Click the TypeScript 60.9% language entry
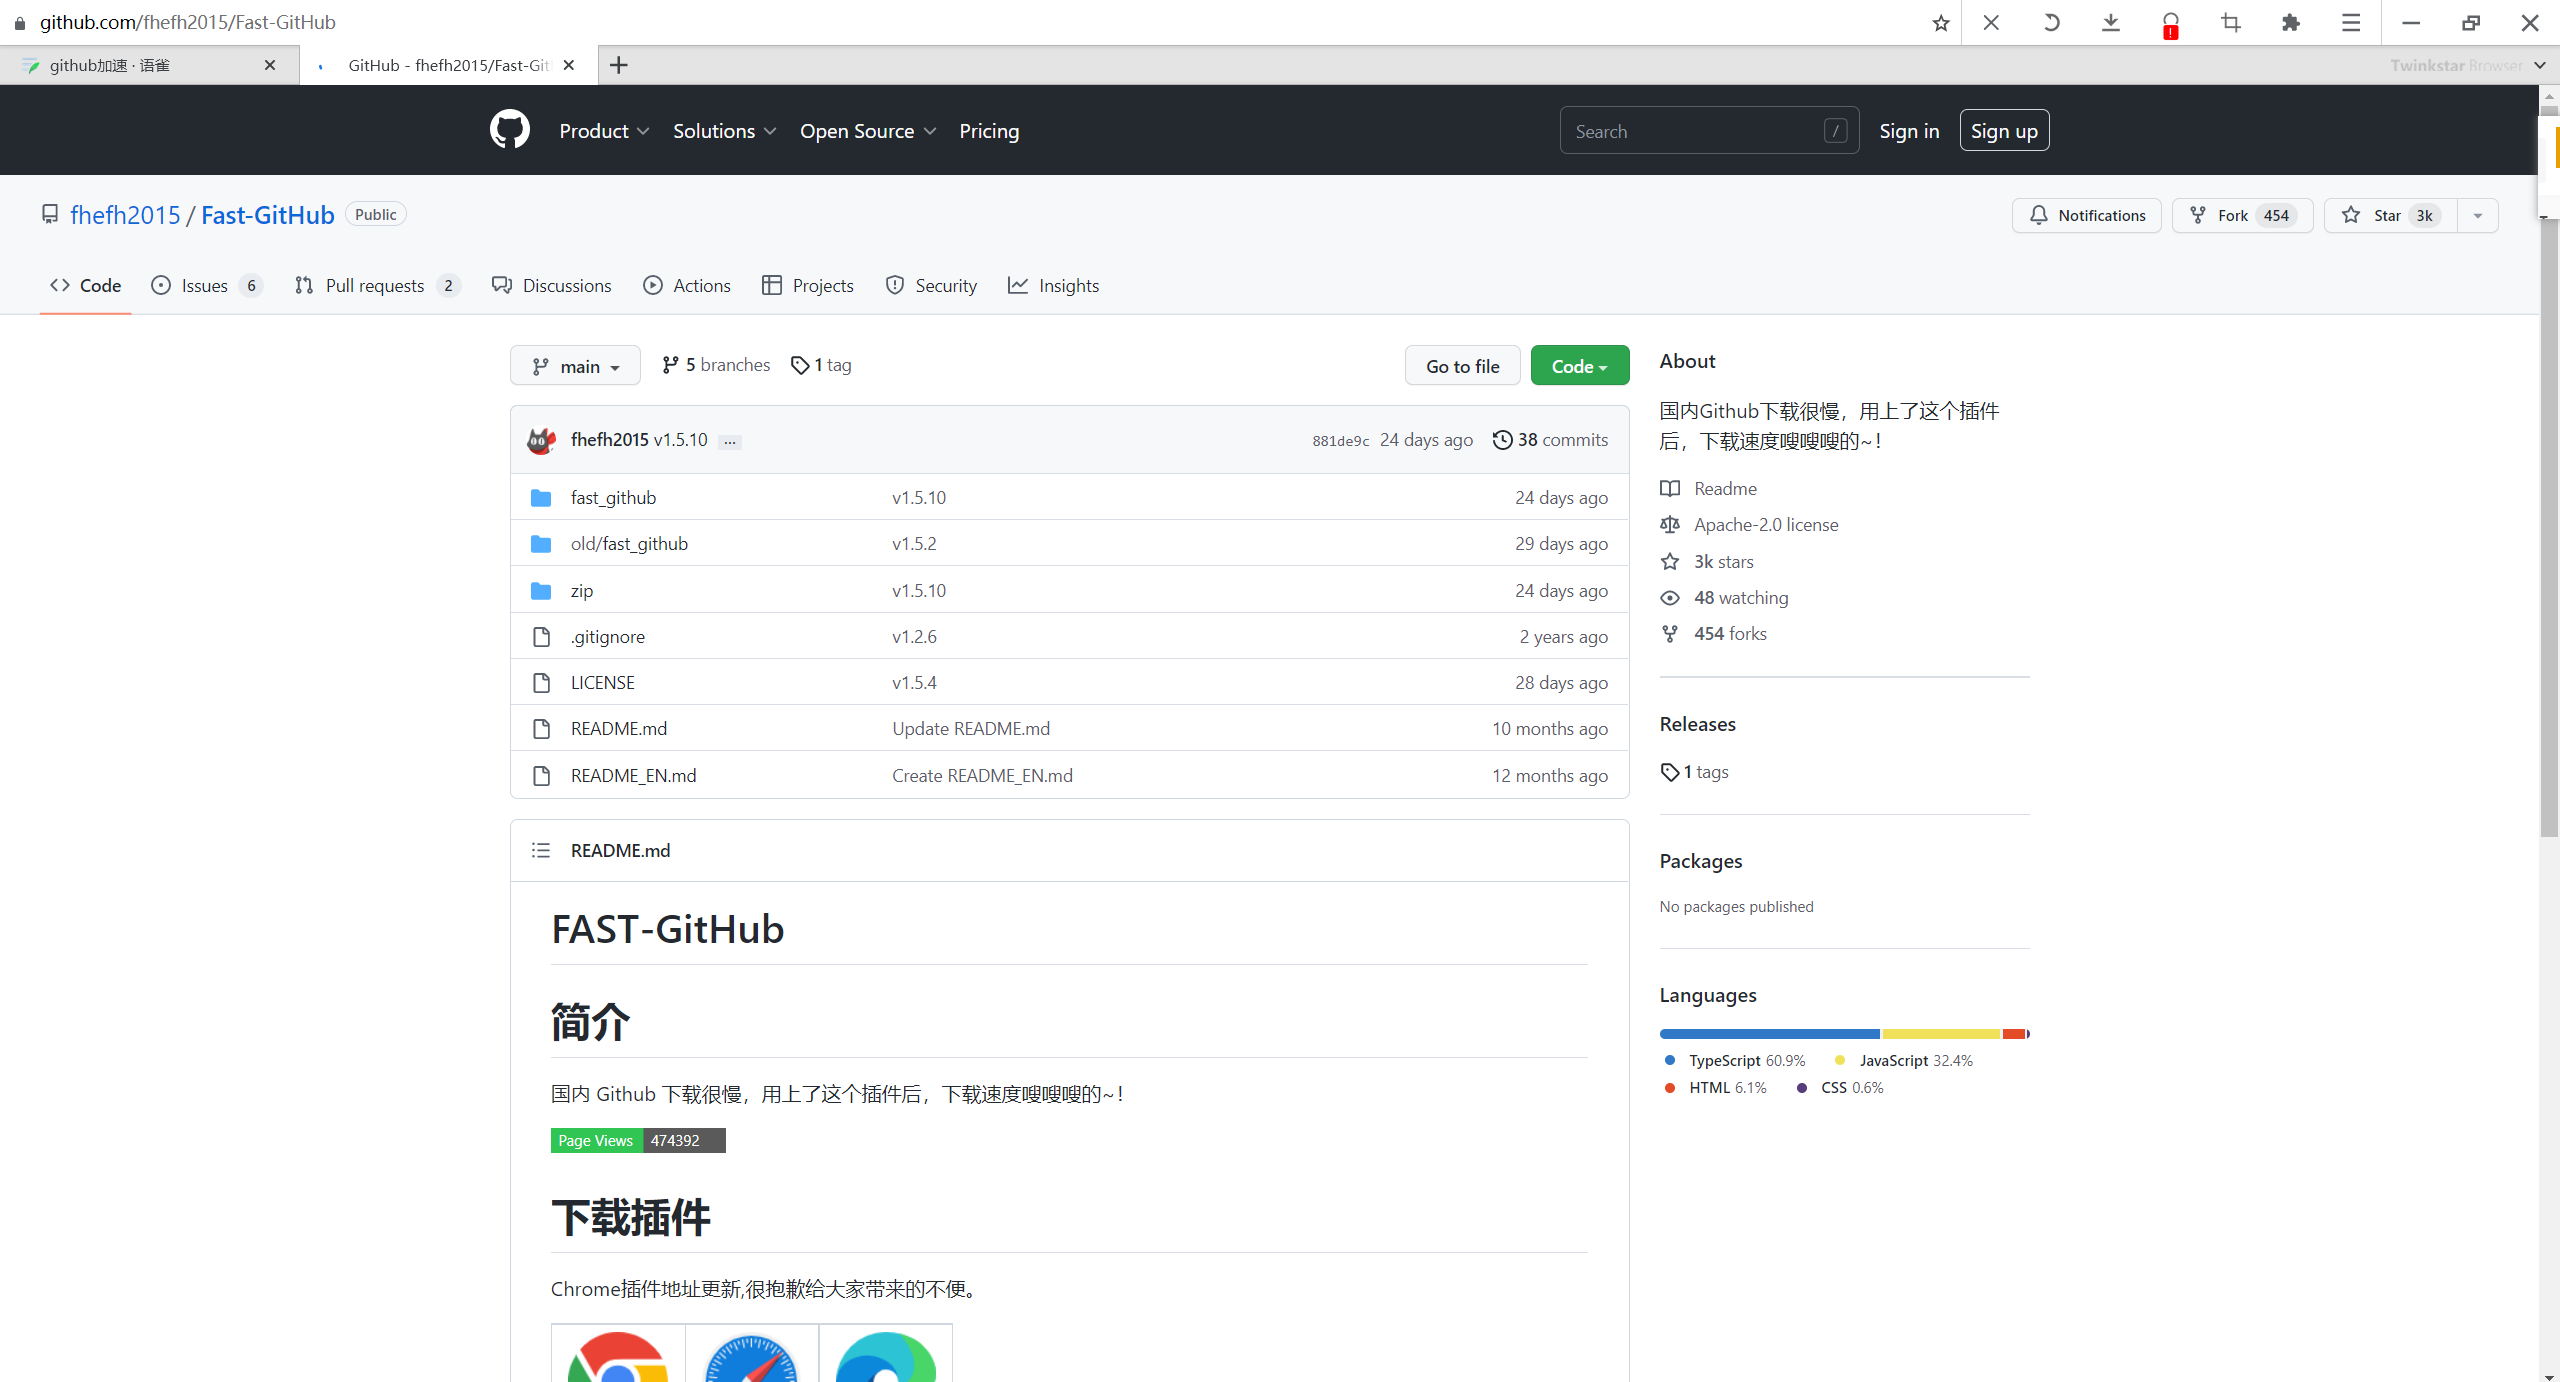2560x1382 pixels. [1735, 1060]
